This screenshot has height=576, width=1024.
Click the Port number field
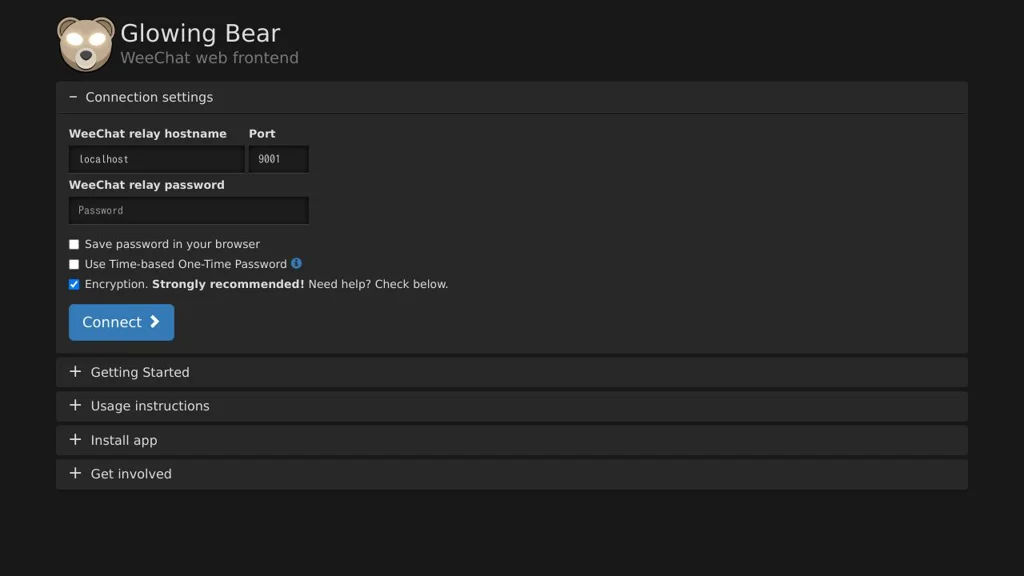tap(278, 159)
